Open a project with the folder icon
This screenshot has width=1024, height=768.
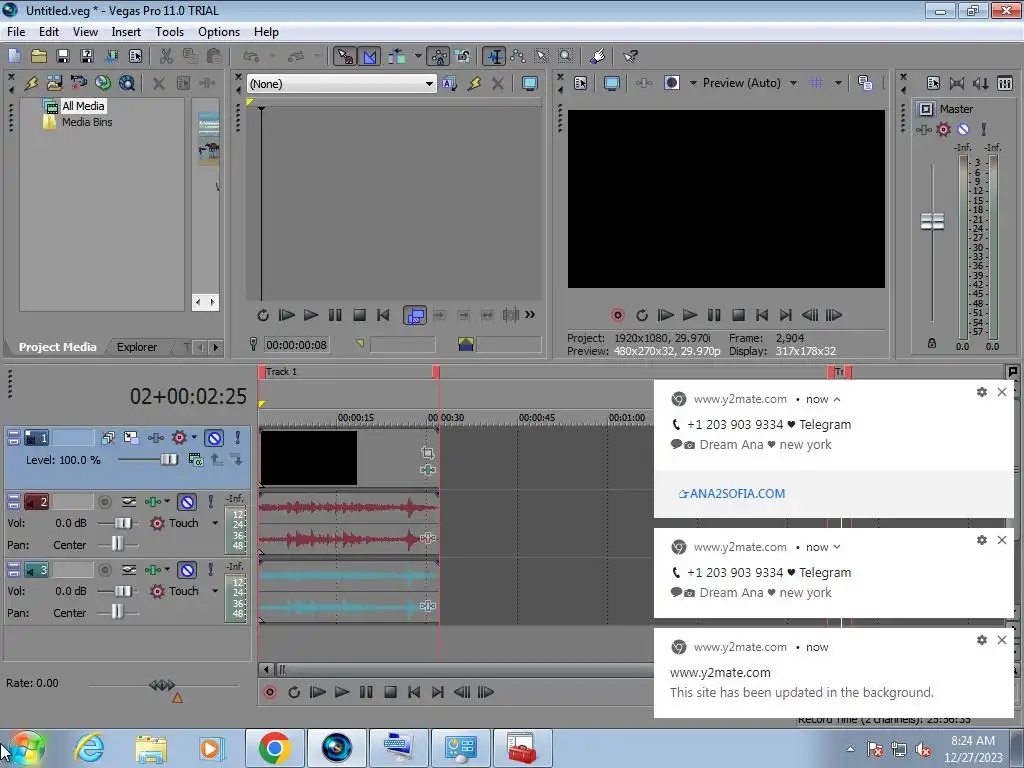(x=39, y=56)
